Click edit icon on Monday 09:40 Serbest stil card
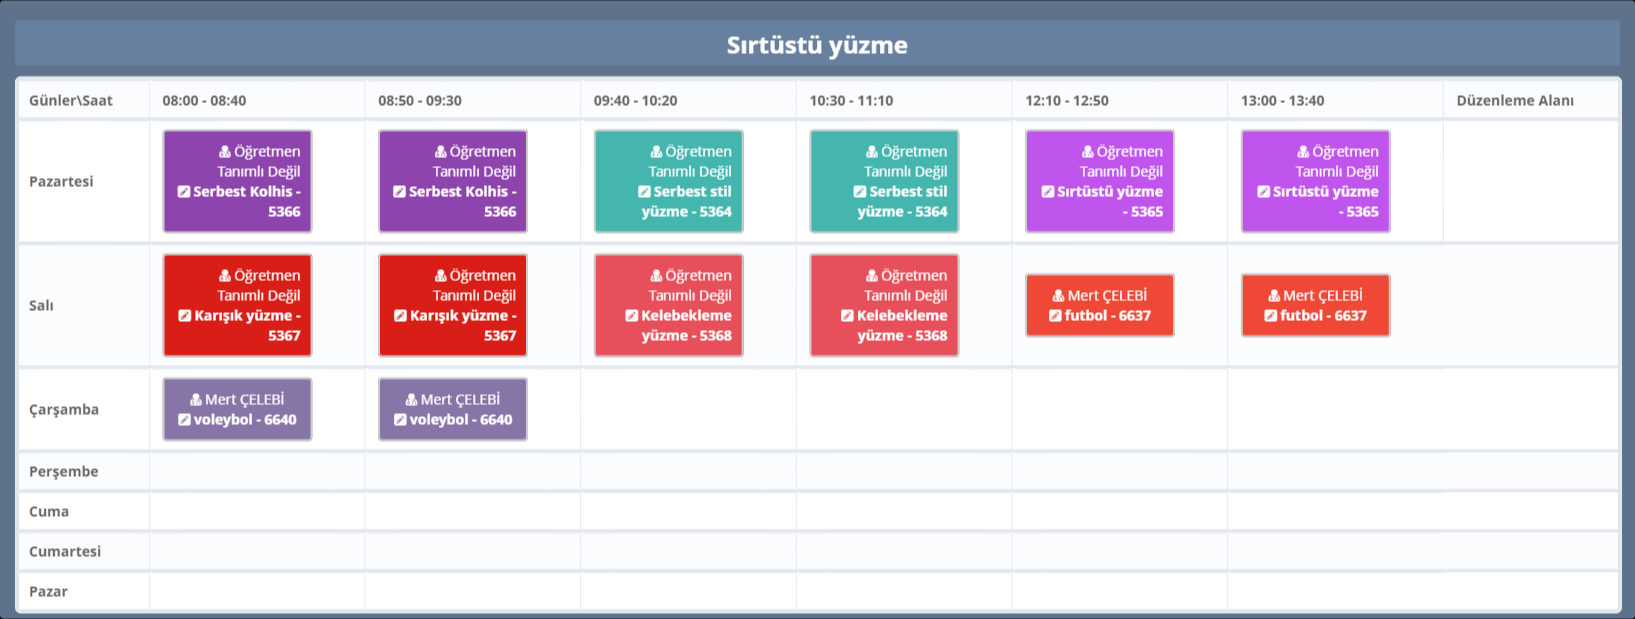 pyautogui.click(x=644, y=192)
